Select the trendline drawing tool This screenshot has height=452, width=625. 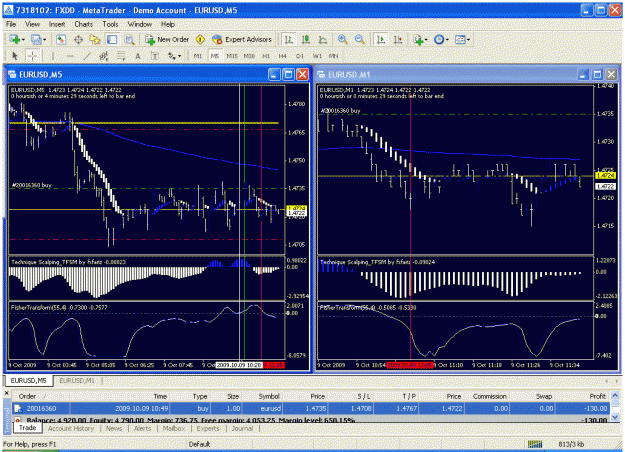click(87, 56)
